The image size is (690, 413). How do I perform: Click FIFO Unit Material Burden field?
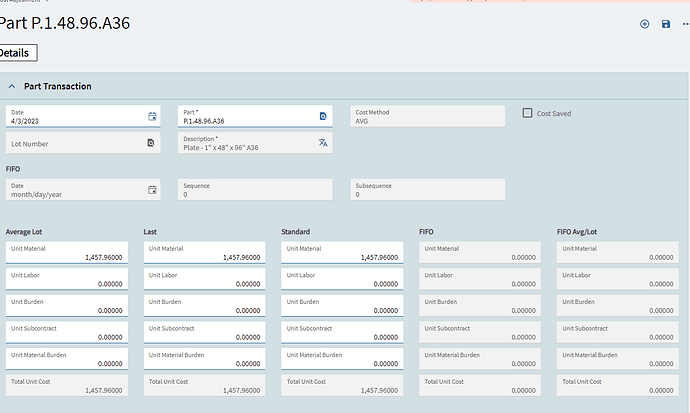point(480,359)
